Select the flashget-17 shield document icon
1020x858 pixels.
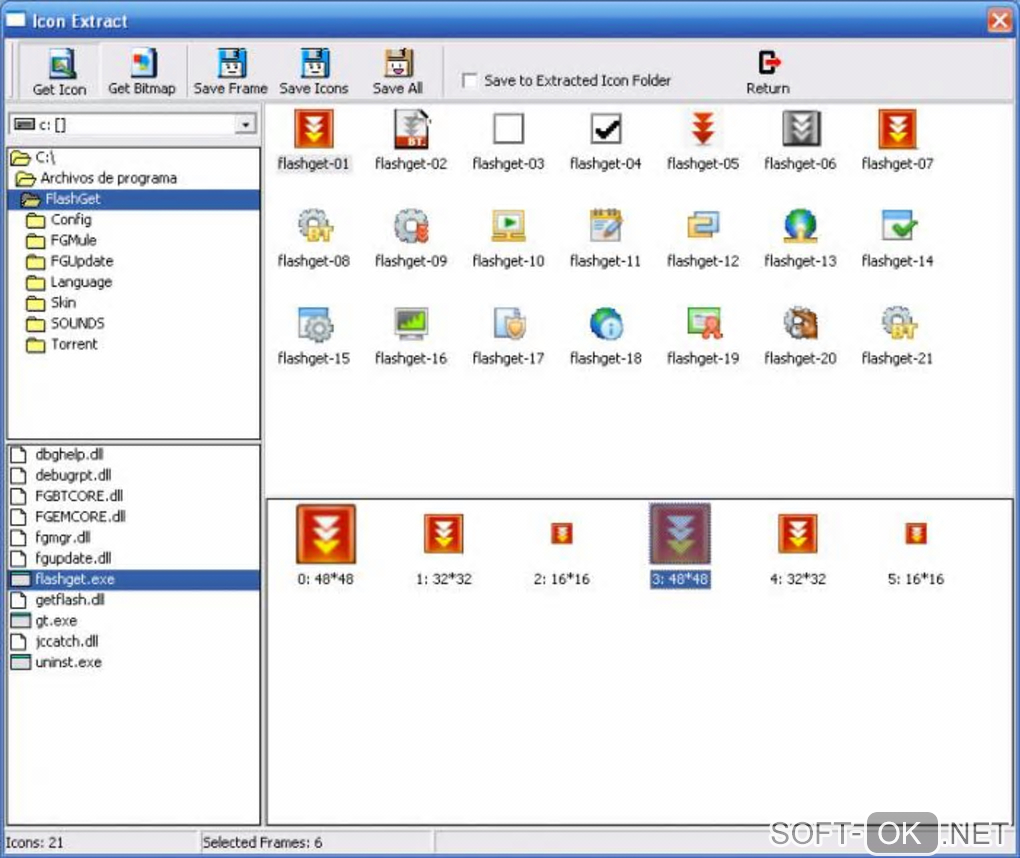(x=508, y=335)
